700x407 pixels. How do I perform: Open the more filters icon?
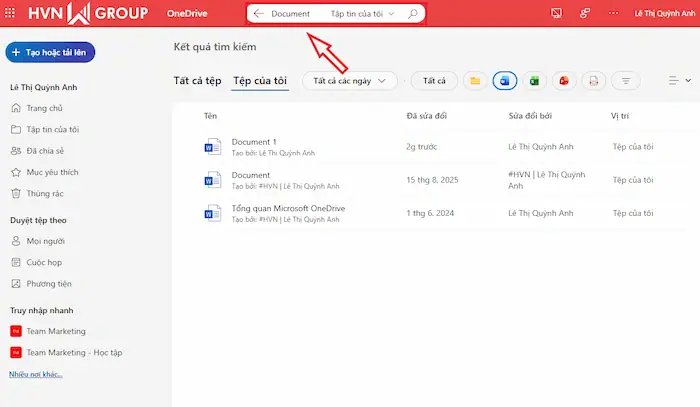coord(626,81)
